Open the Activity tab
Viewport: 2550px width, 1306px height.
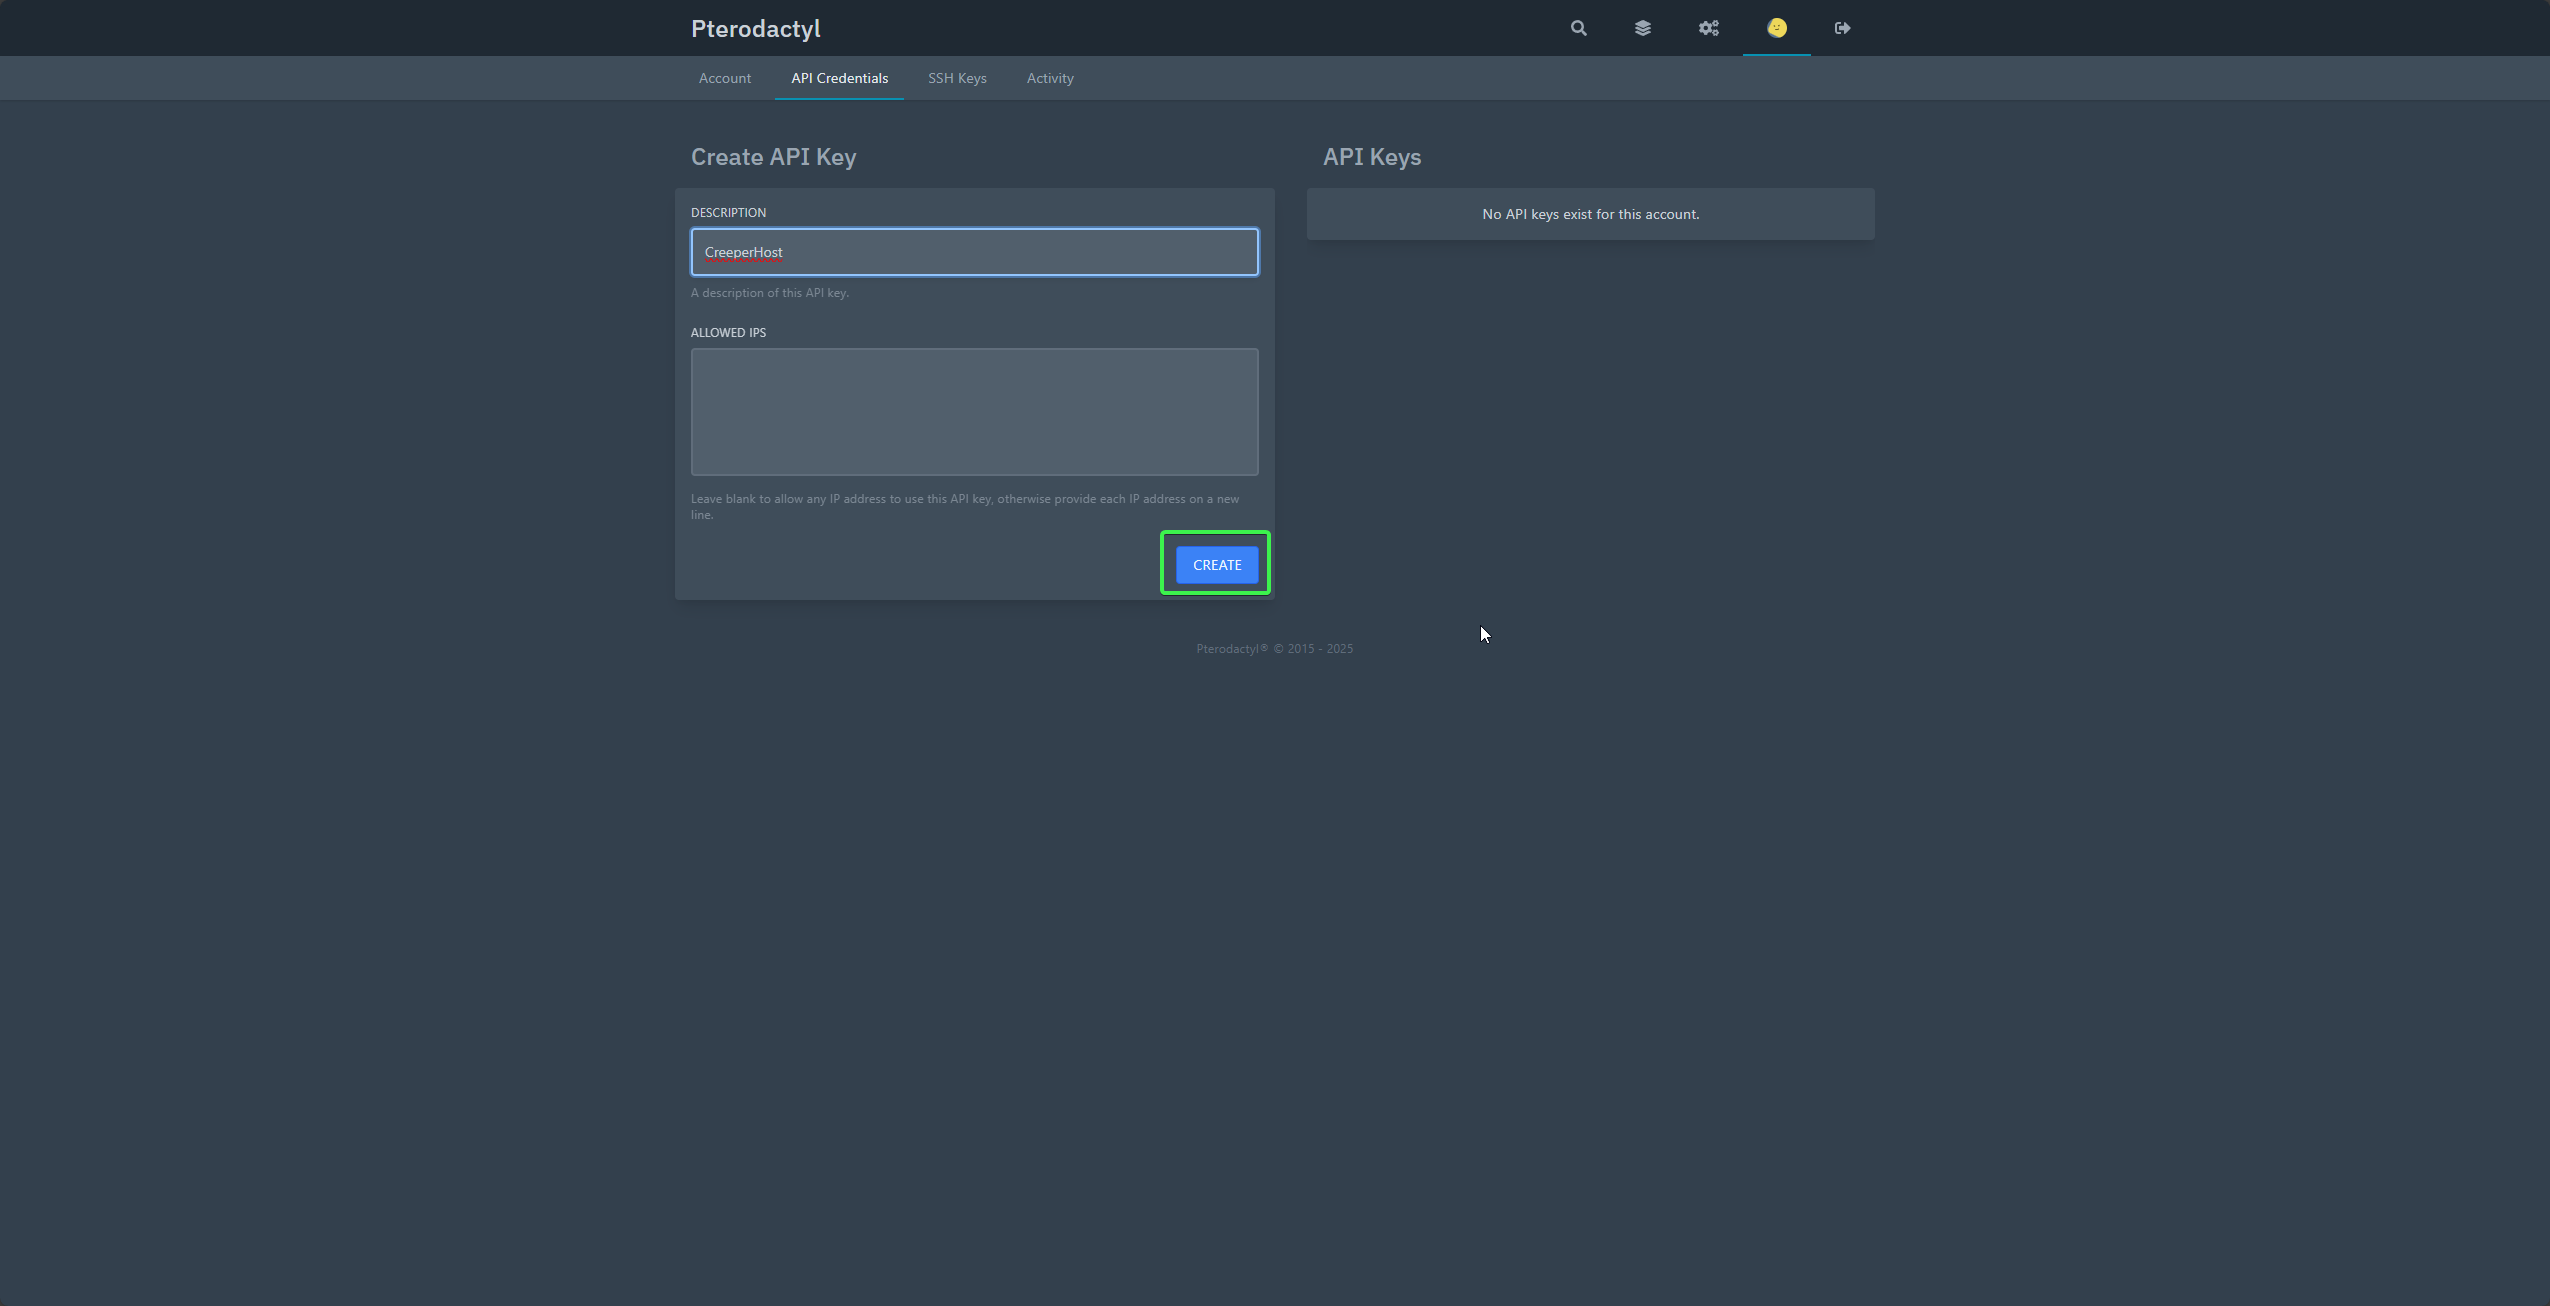[1050, 78]
